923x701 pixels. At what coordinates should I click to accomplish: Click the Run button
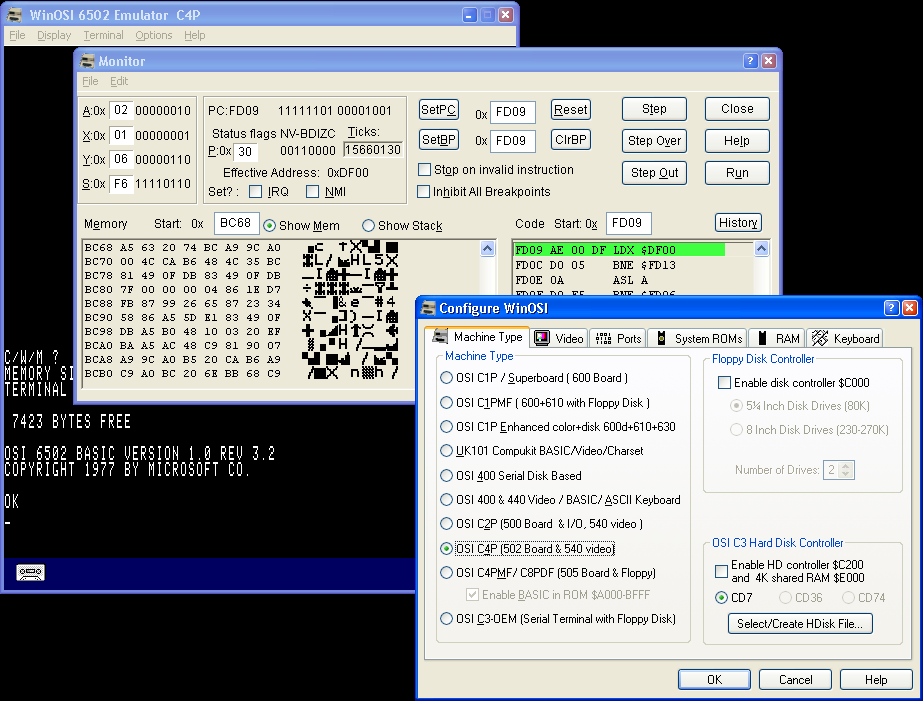[x=737, y=172]
